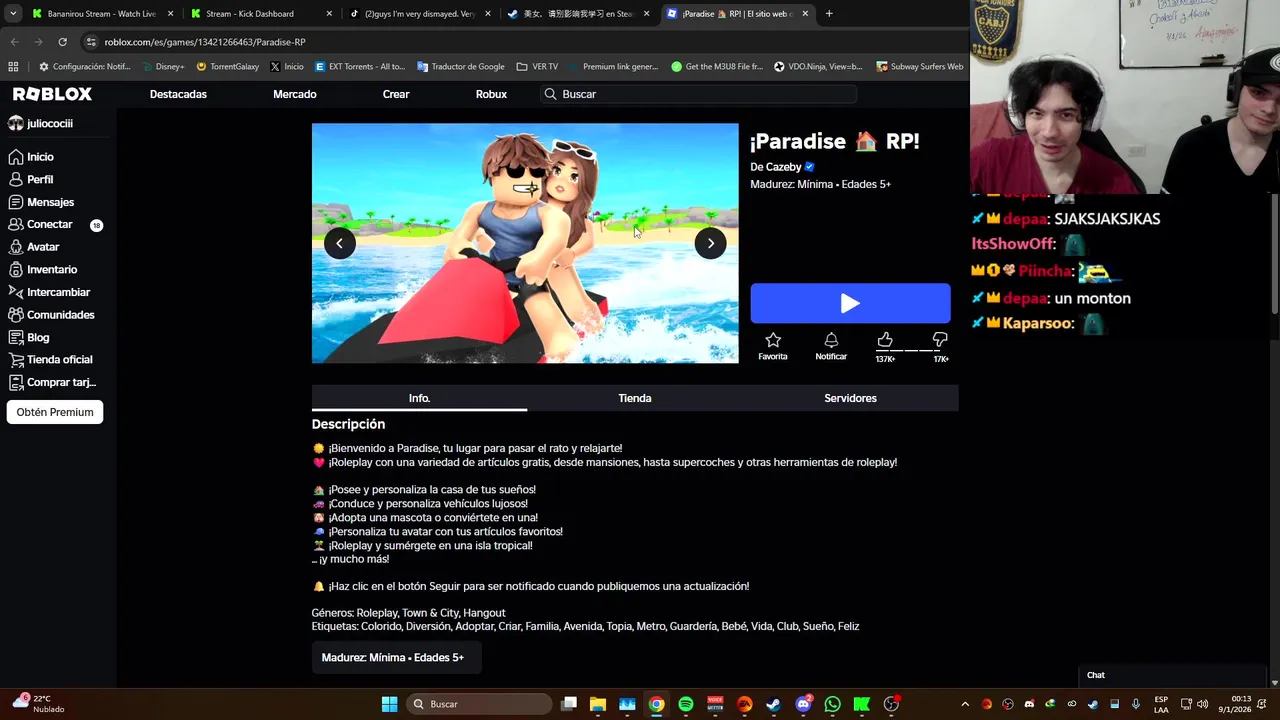The width and height of the screenshot is (1280, 720).
Task: Open Kick app from the taskbar
Action: (861, 704)
